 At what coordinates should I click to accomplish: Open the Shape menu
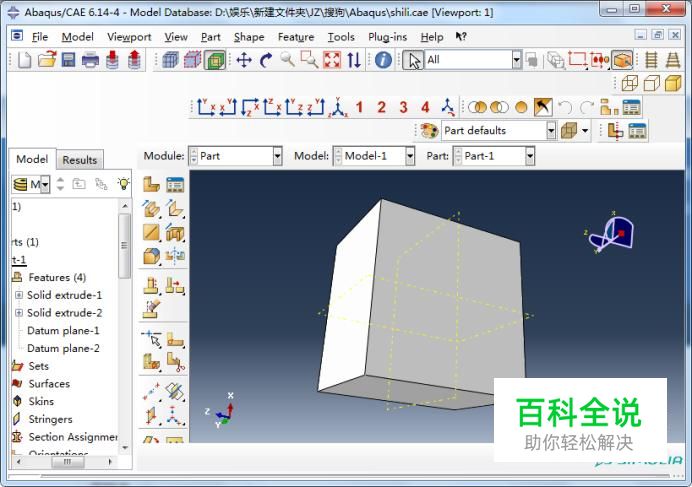point(249,37)
